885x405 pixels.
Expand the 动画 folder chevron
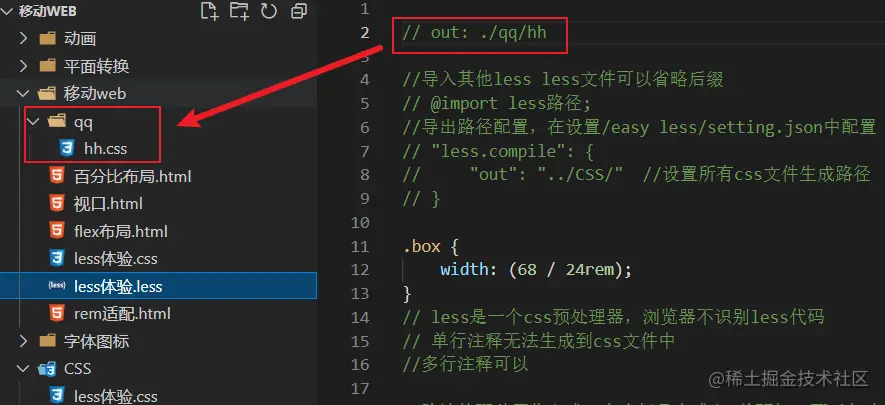click(x=23, y=38)
